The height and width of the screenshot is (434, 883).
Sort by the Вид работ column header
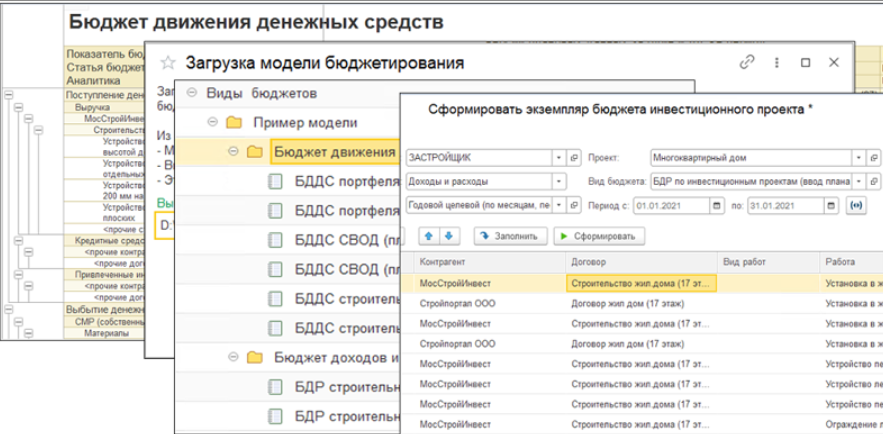pos(768,262)
